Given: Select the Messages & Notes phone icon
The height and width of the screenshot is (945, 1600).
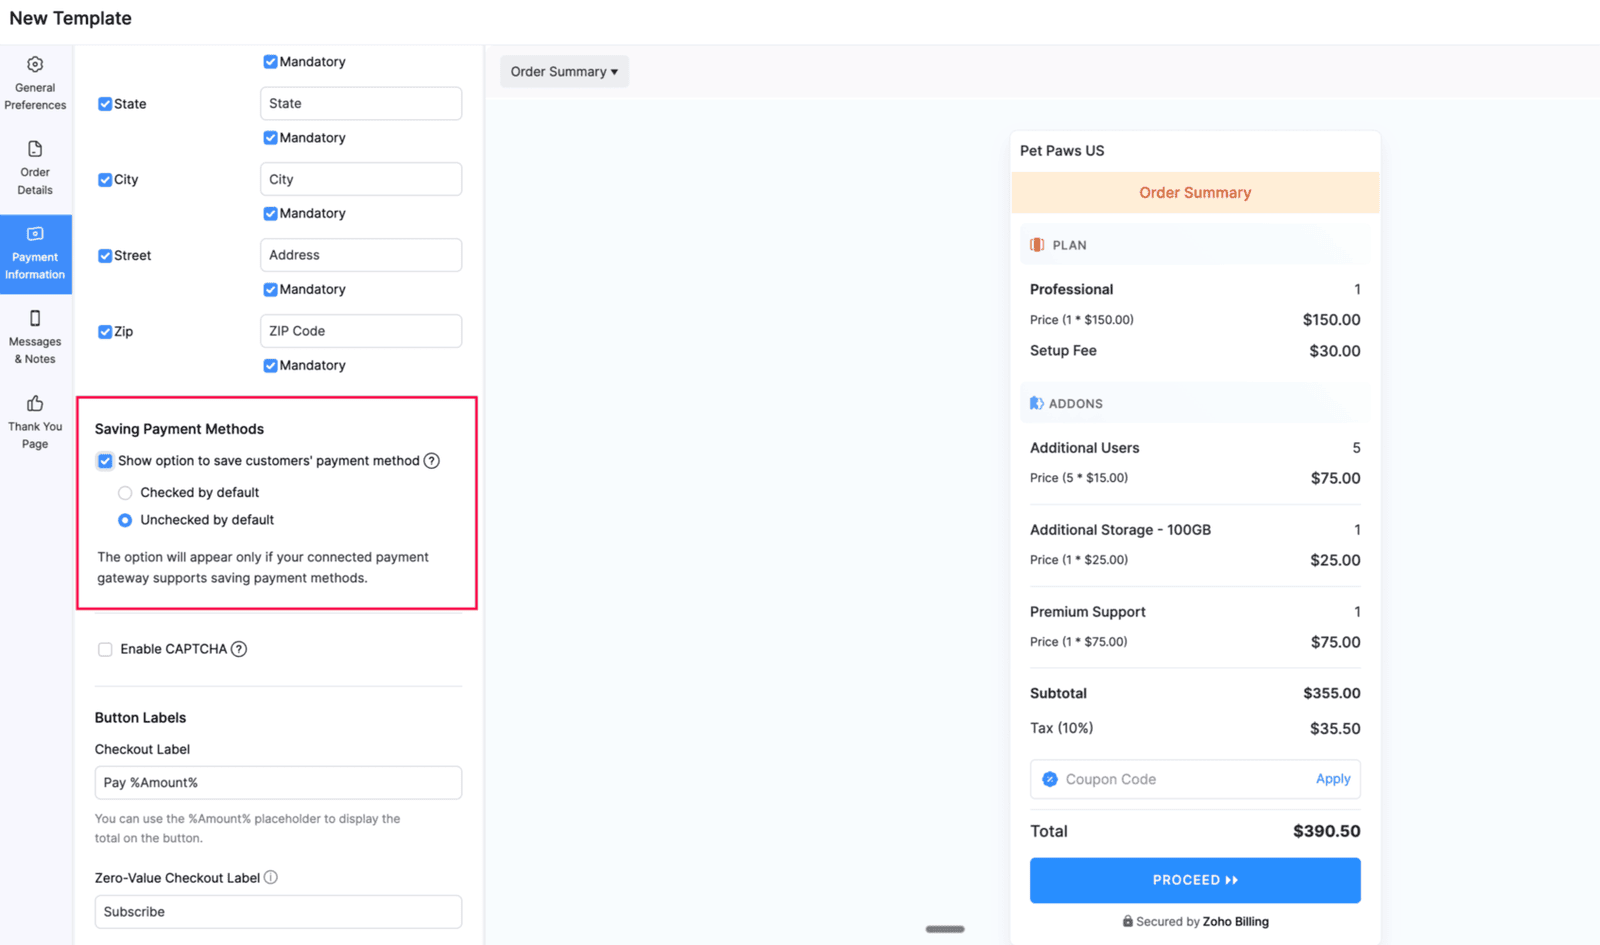Looking at the screenshot, I should click(x=35, y=319).
